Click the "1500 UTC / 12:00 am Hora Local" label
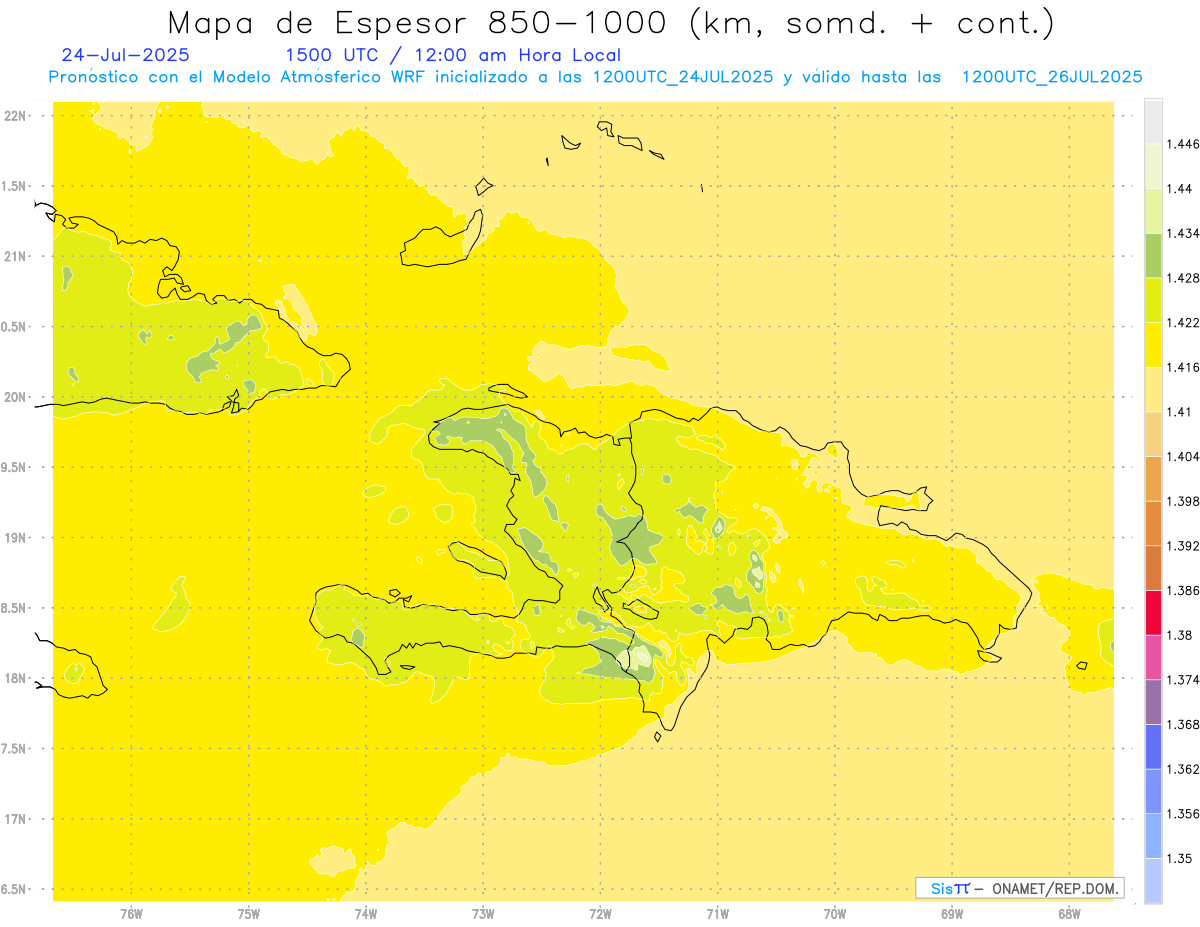 tap(453, 55)
